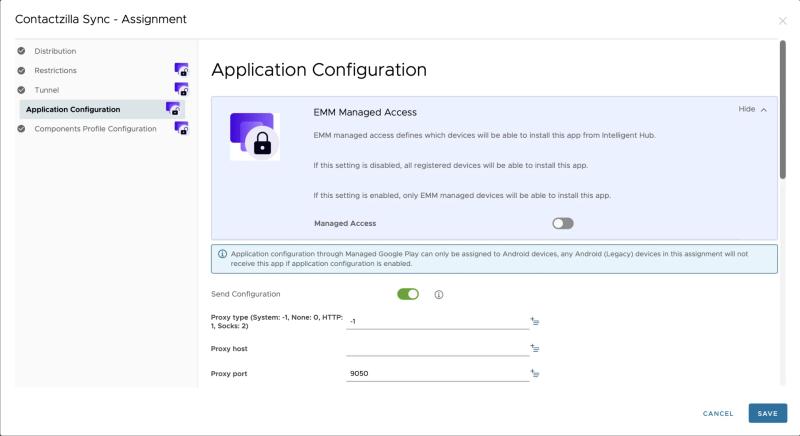Image resolution: width=800 pixels, height=436 pixels.
Task: Open the Distribution step
Action: pyautogui.click(x=55, y=51)
